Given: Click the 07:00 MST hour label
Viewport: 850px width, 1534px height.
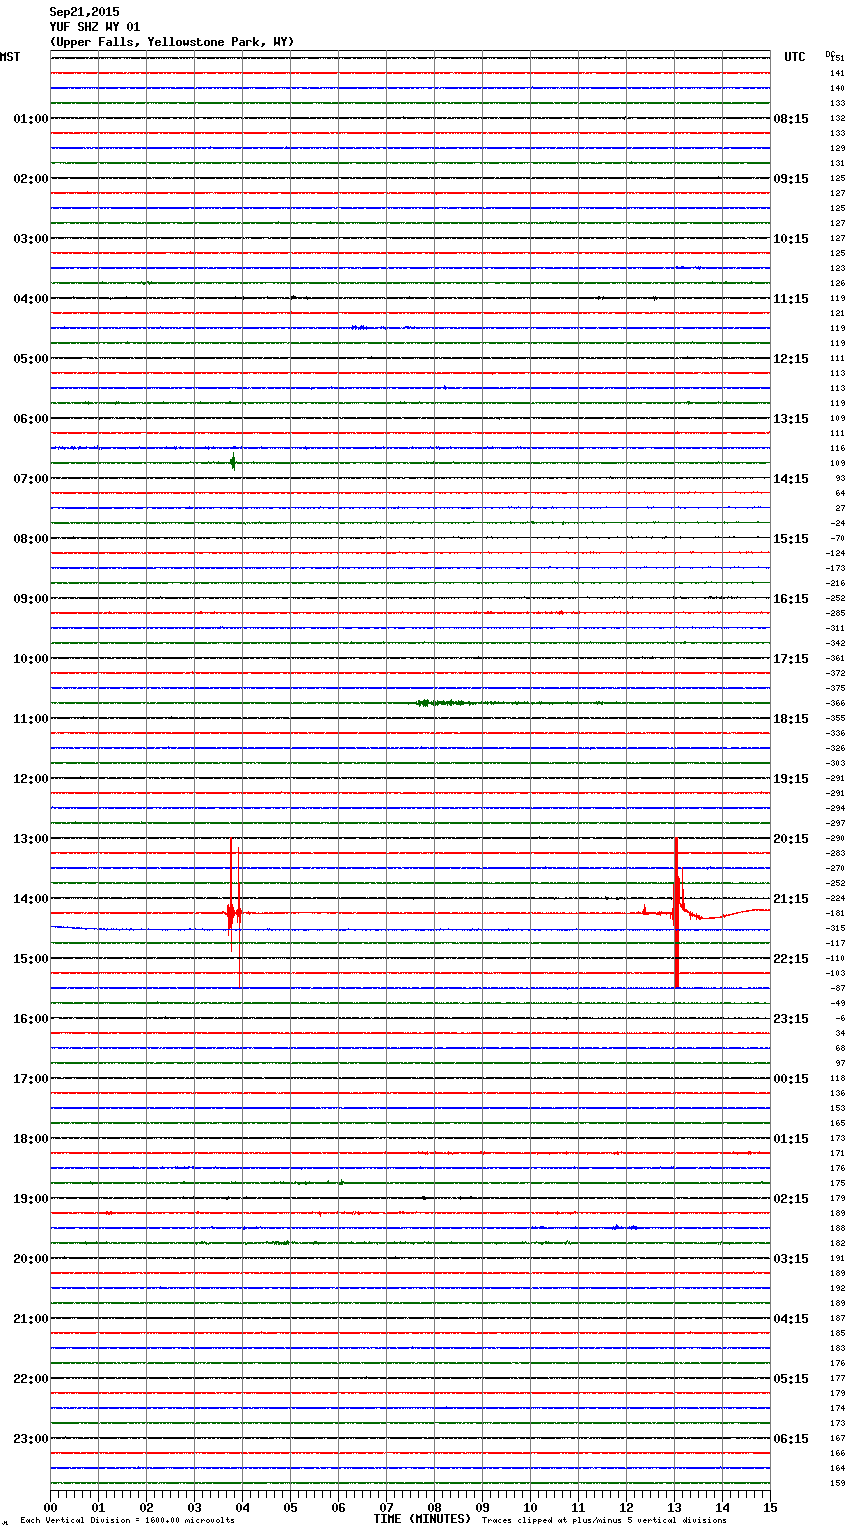Looking at the screenshot, I should [30, 479].
